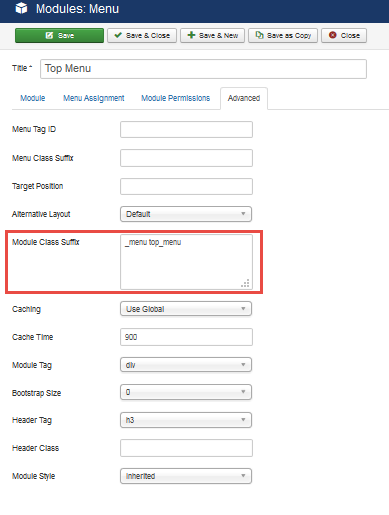Focus the Title field containing Top Menu
The height and width of the screenshot is (515, 389).
click(x=203, y=69)
